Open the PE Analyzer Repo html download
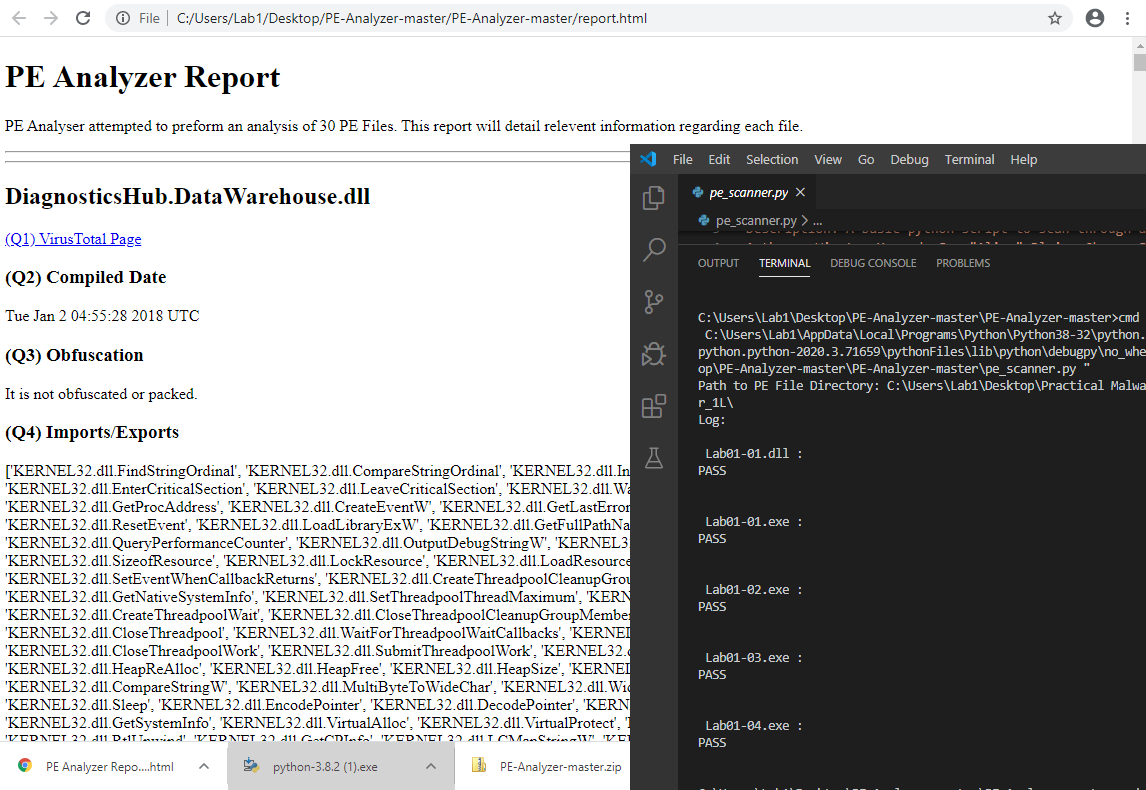1146x790 pixels. (110, 767)
